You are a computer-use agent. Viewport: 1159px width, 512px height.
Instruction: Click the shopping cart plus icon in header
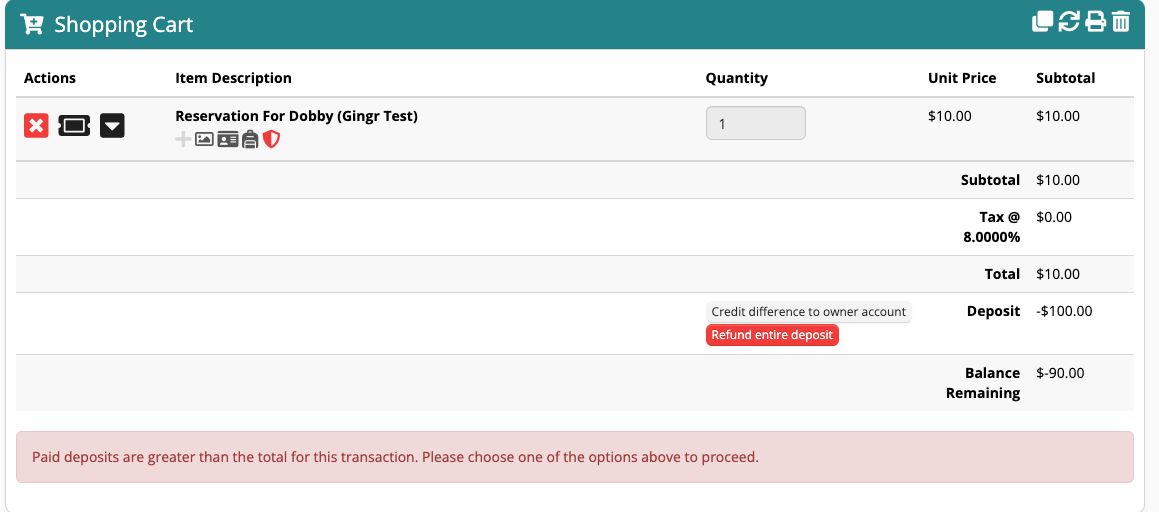tap(32, 24)
